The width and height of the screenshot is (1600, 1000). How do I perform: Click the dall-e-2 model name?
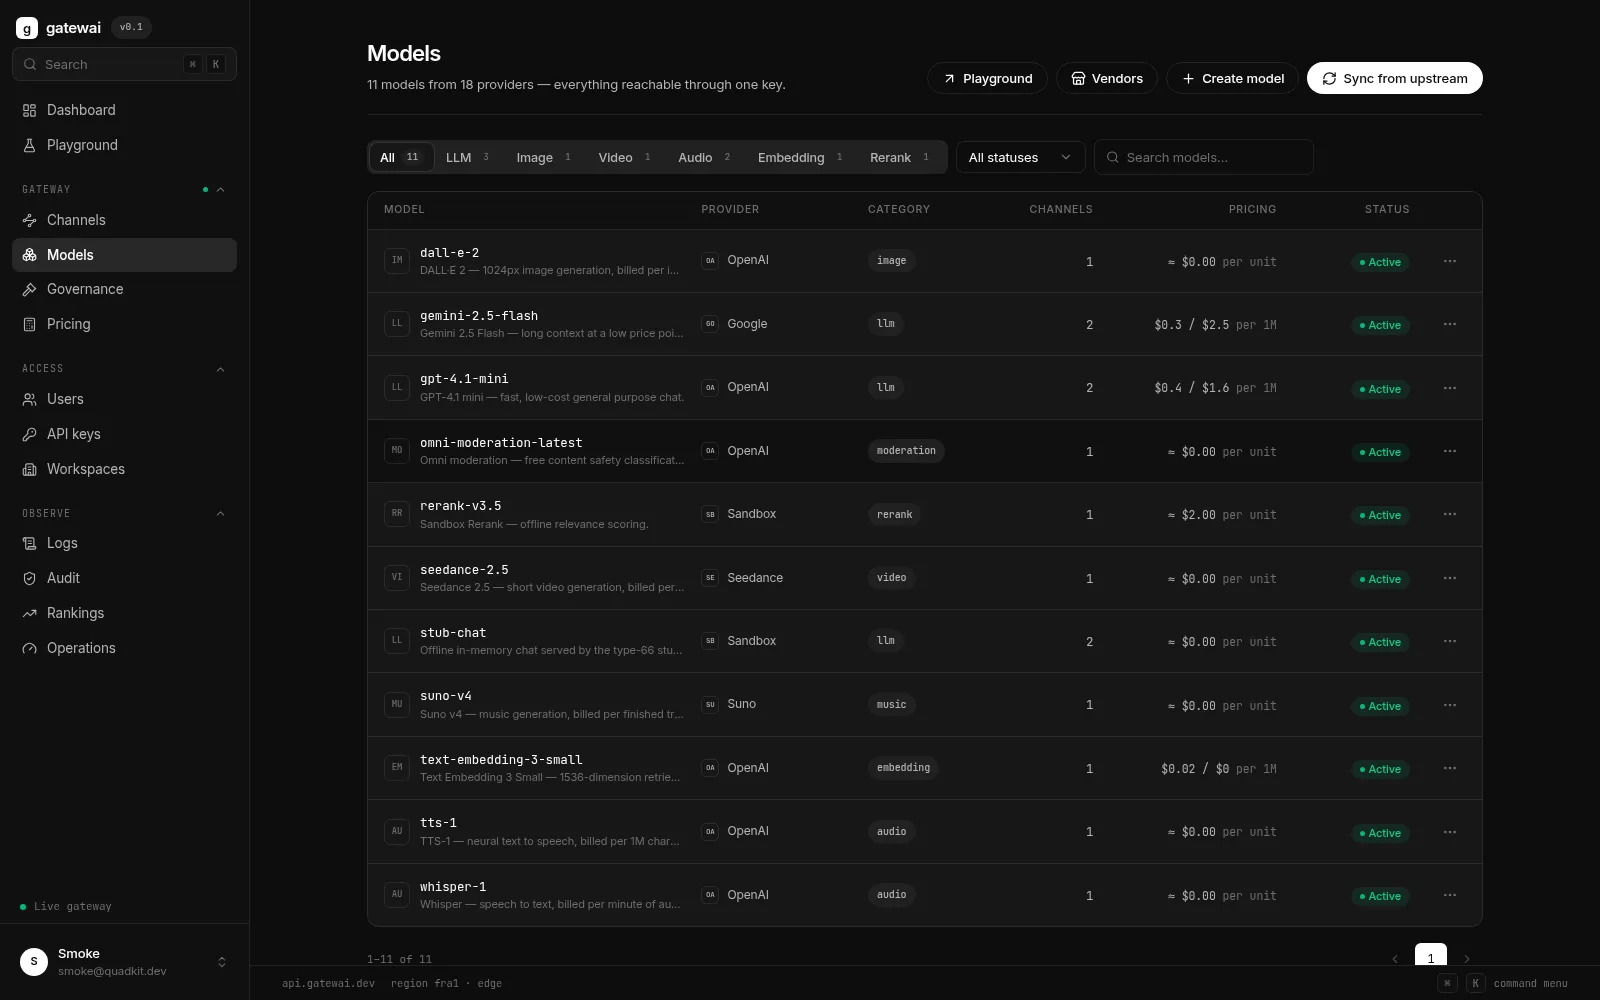click(449, 253)
